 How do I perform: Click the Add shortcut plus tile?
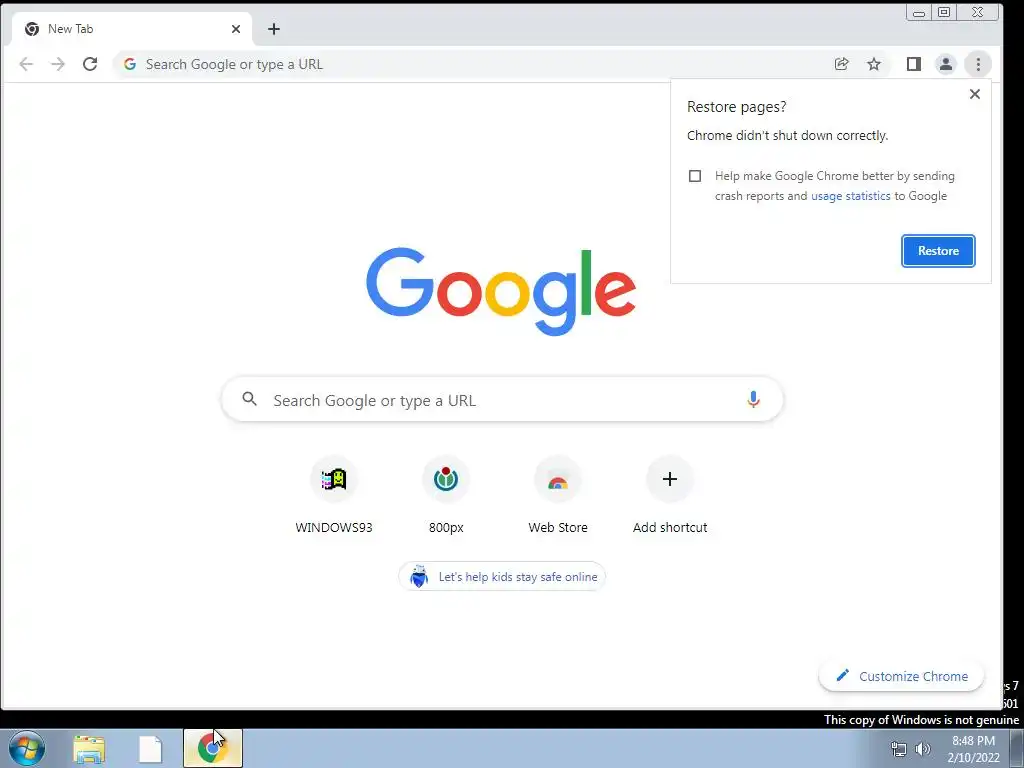point(669,496)
